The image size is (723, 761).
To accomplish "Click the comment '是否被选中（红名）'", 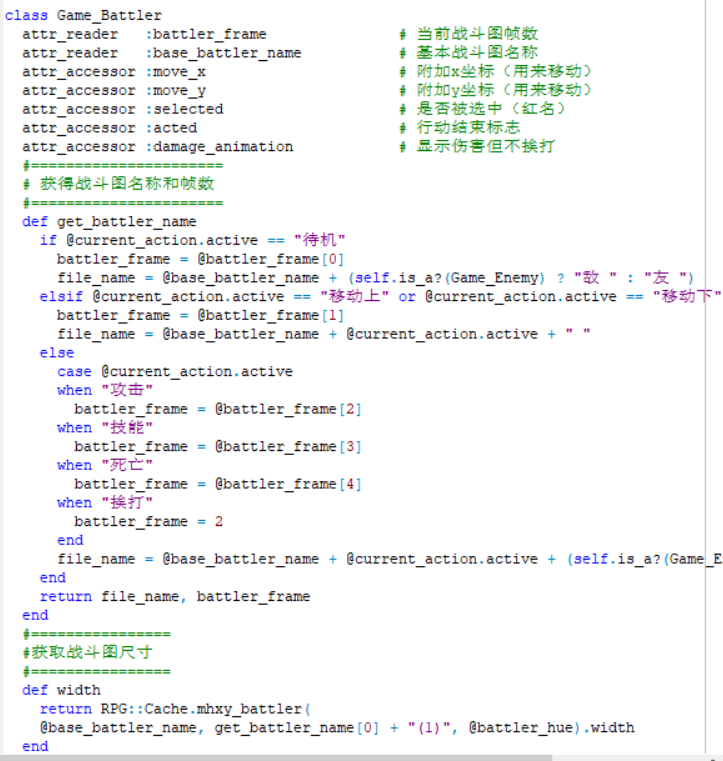I will (491, 109).
